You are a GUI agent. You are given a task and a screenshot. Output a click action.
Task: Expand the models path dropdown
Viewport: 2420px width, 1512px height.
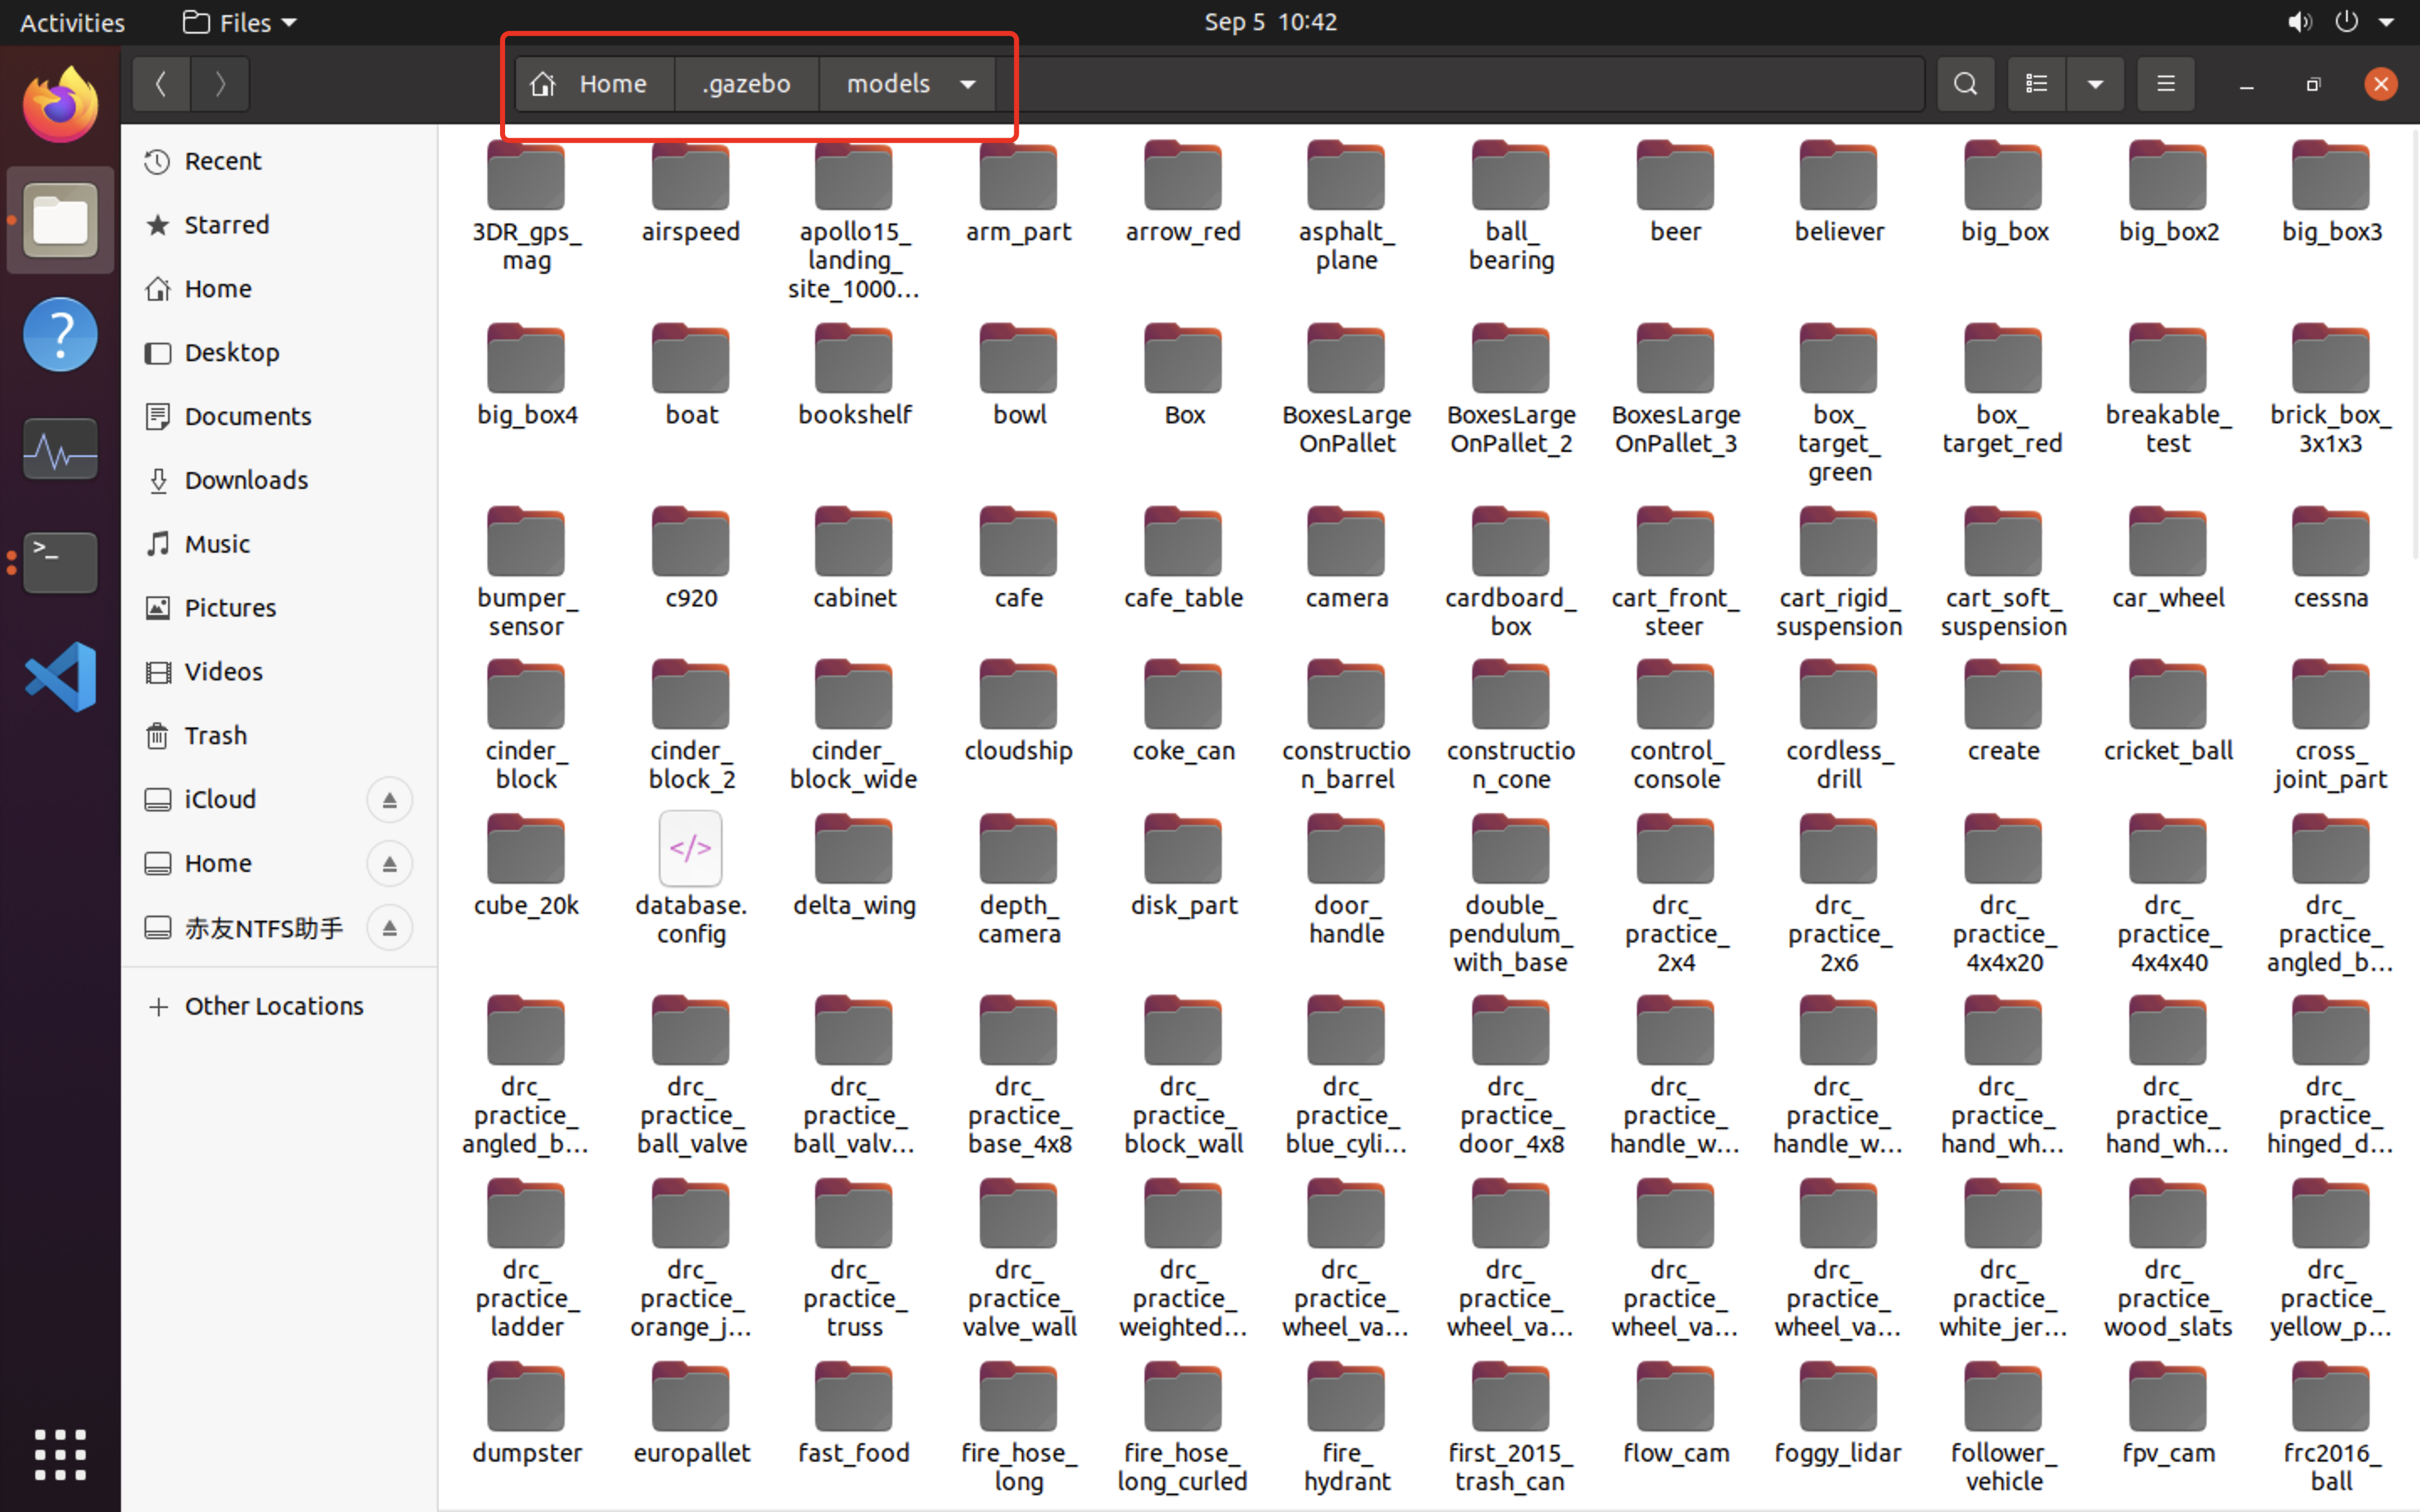tap(967, 84)
